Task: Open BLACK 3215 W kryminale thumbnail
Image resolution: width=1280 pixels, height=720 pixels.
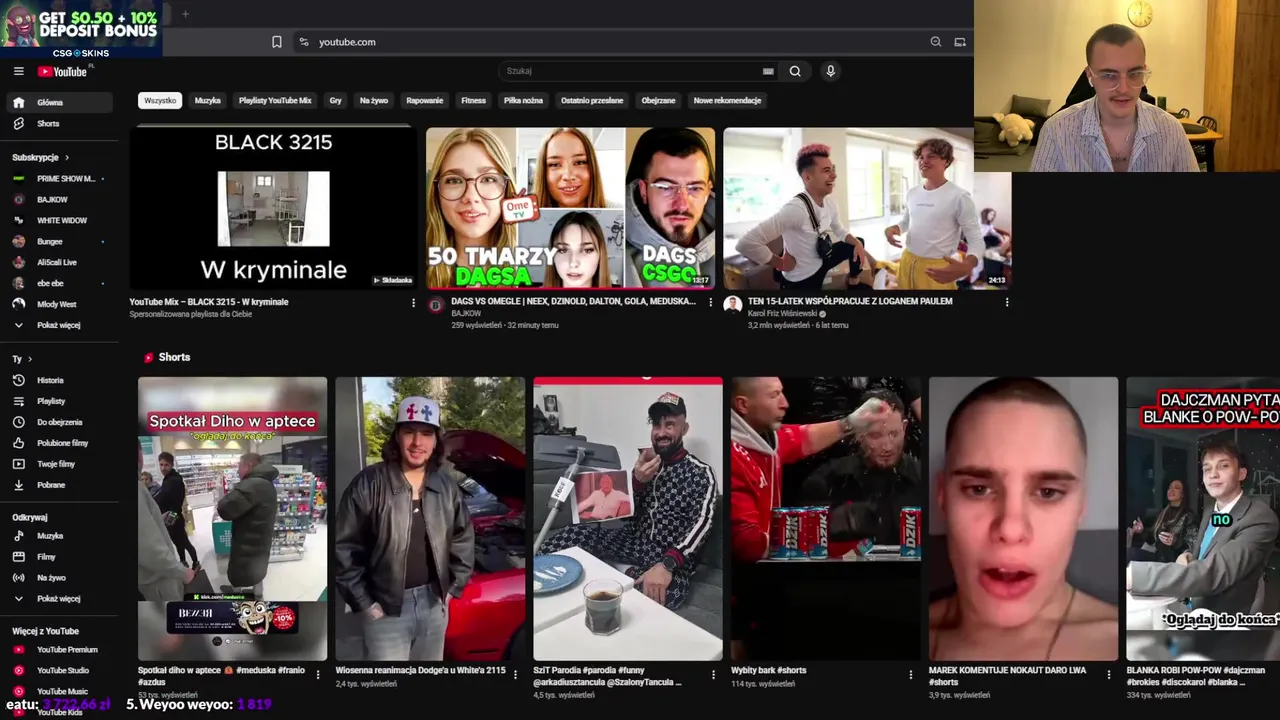Action: click(x=273, y=208)
